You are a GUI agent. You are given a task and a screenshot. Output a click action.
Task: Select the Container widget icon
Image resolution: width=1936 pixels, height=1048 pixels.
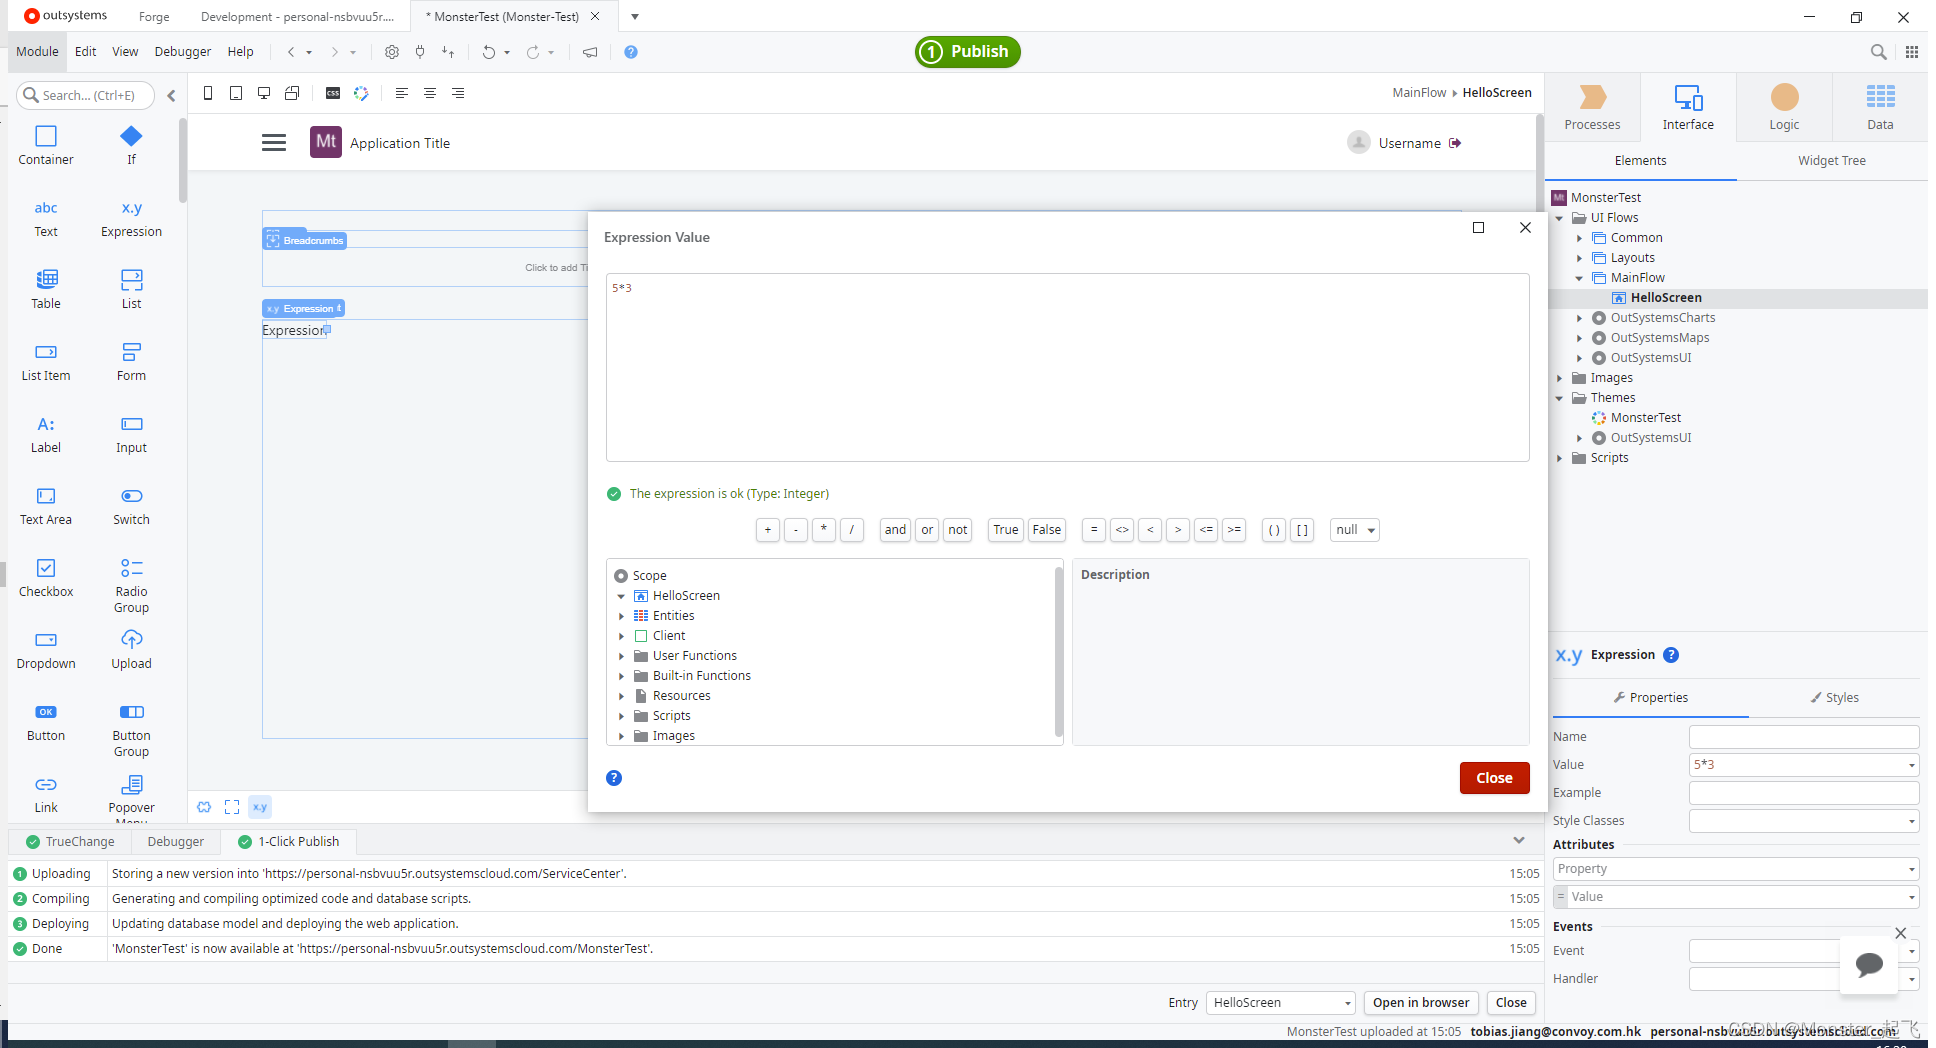click(x=46, y=136)
